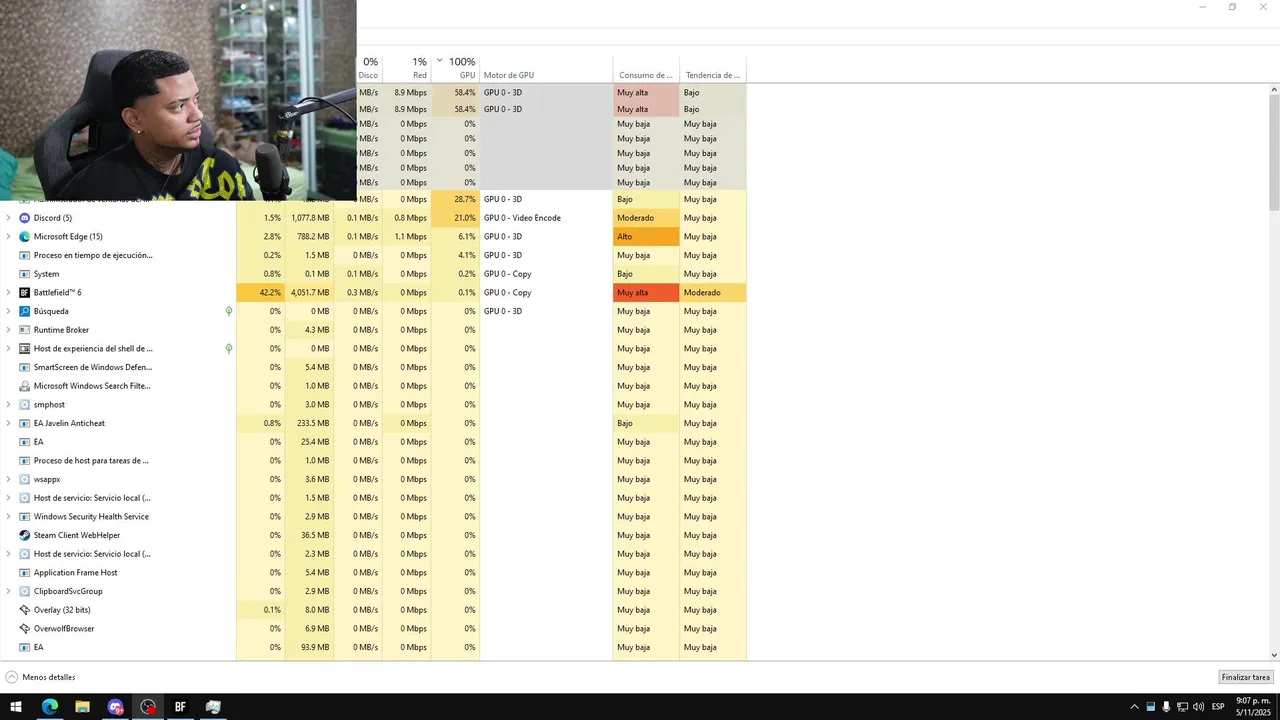The width and height of the screenshot is (1280, 720).
Task: Open the ESP language indicator
Action: [1218, 707]
